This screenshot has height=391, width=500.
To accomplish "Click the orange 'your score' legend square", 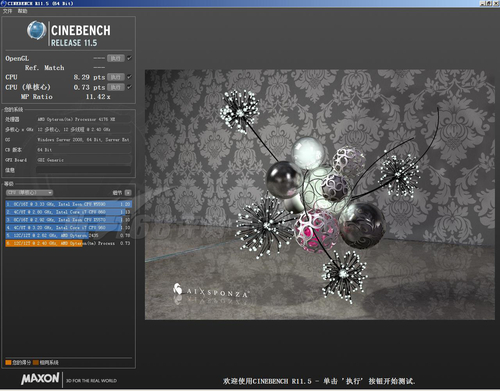I will [8, 362].
